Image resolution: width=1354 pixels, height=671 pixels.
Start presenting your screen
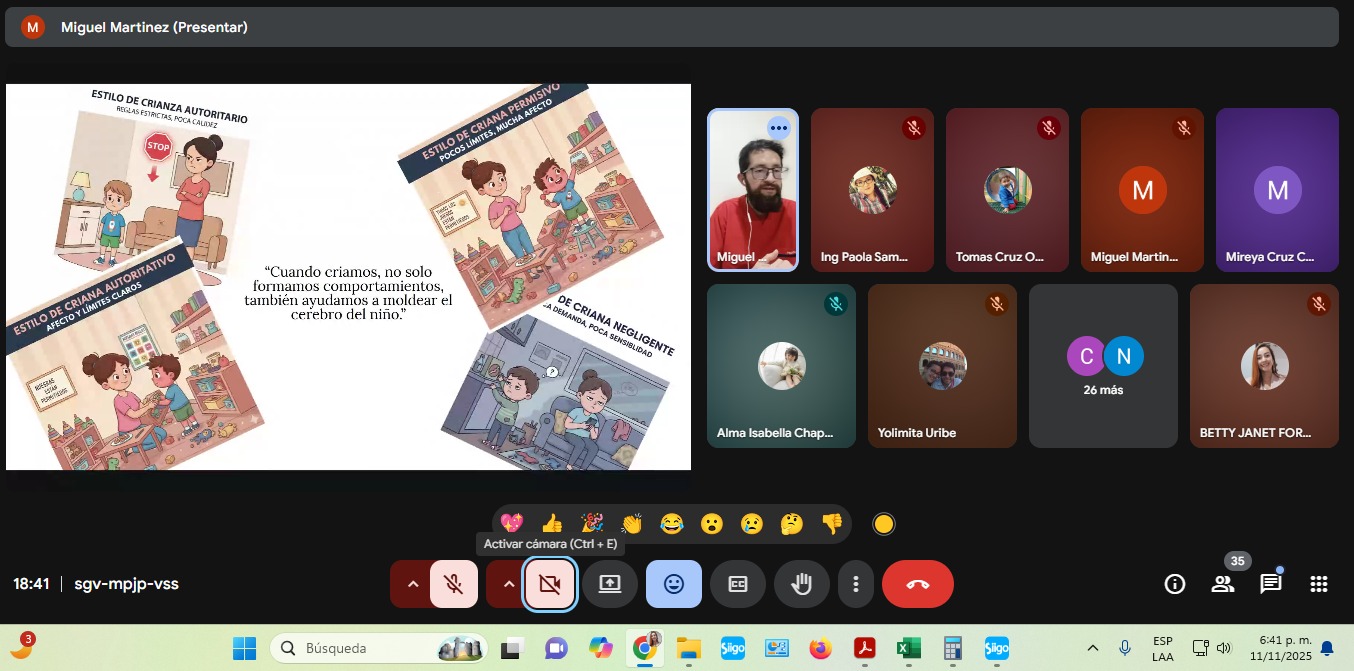[x=610, y=584]
